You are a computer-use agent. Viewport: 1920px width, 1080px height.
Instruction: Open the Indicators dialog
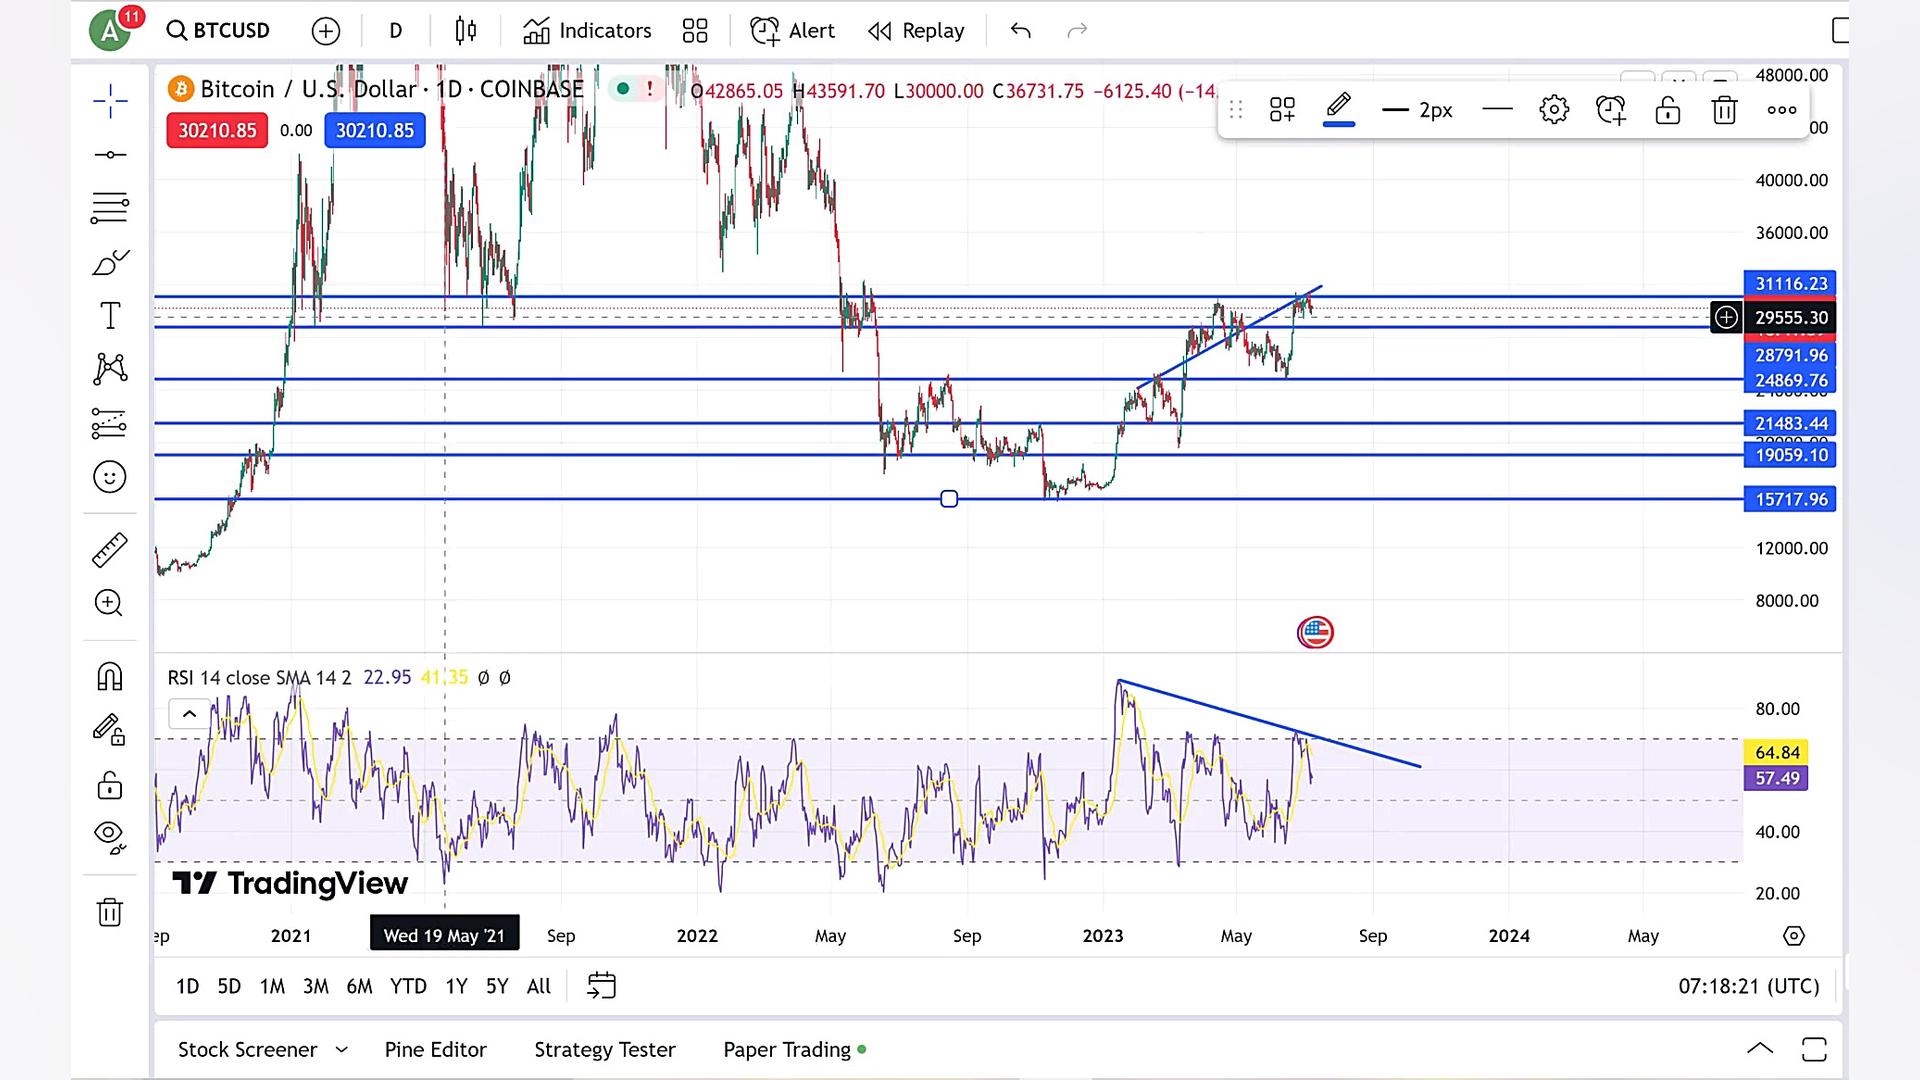pos(587,31)
